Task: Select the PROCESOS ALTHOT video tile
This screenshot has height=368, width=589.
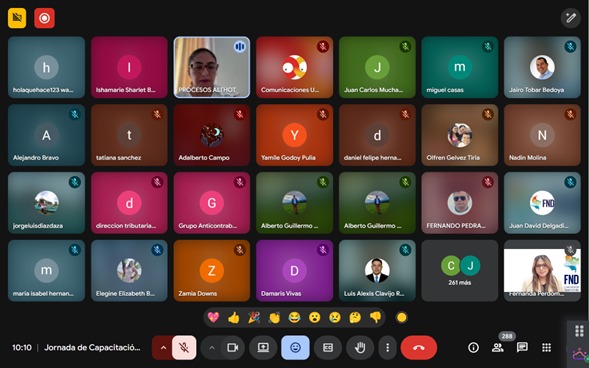Action: tap(212, 67)
